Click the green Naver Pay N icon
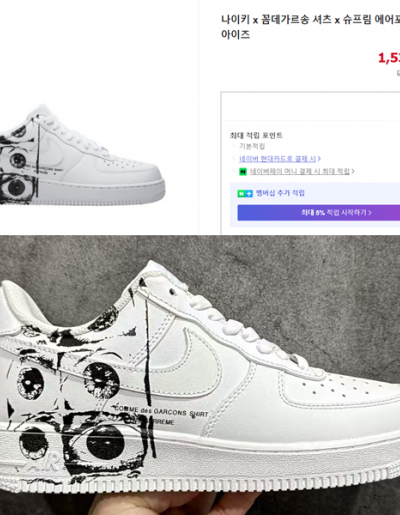This screenshot has width=400, height=515. point(243,172)
